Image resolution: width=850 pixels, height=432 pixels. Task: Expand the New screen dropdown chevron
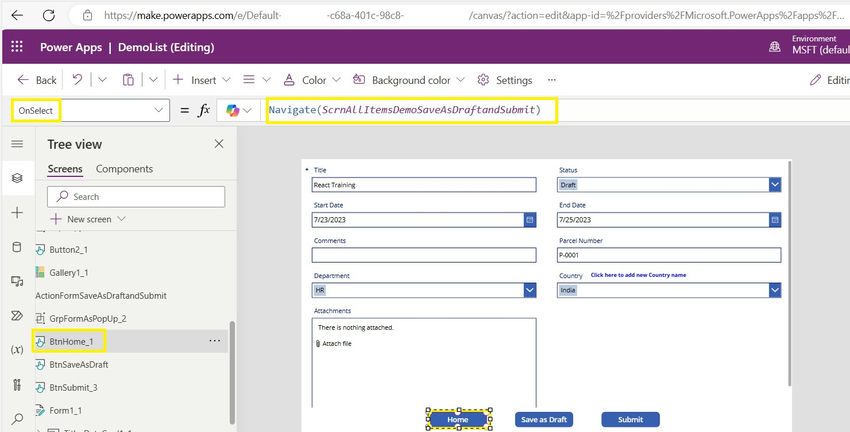coord(121,219)
